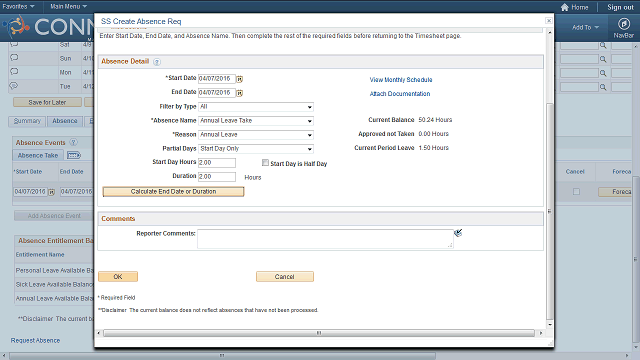Viewport: 640px width, 360px height.
Task: Open Start Date calendar picker in dialog
Action: click(x=240, y=79)
